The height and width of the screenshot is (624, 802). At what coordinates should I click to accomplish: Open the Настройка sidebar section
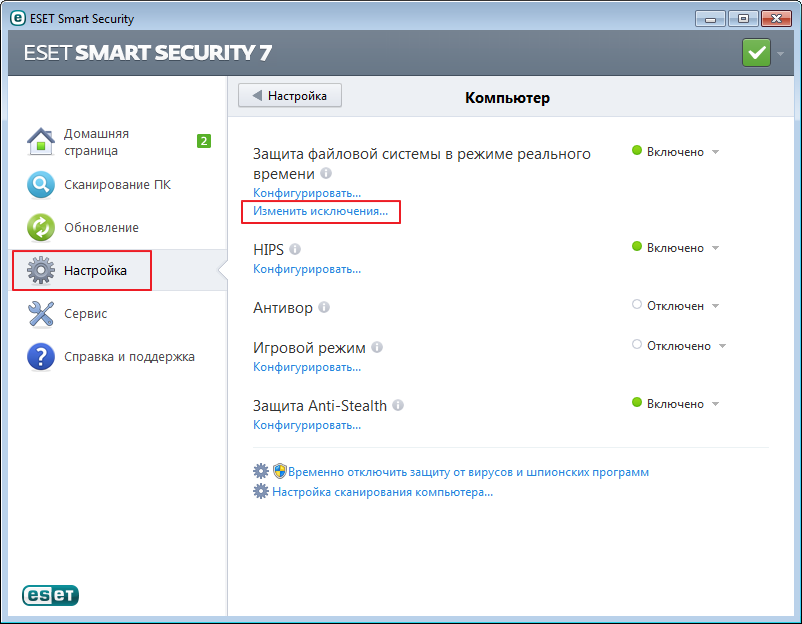coord(94,271)
